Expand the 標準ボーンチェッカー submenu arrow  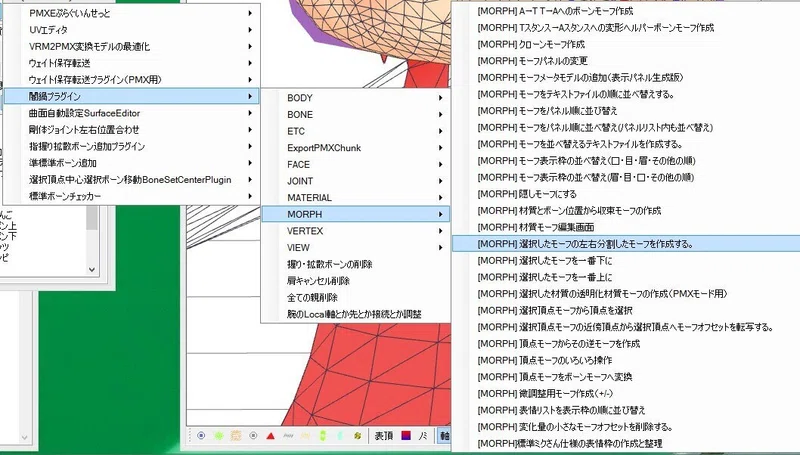[250, 196]
